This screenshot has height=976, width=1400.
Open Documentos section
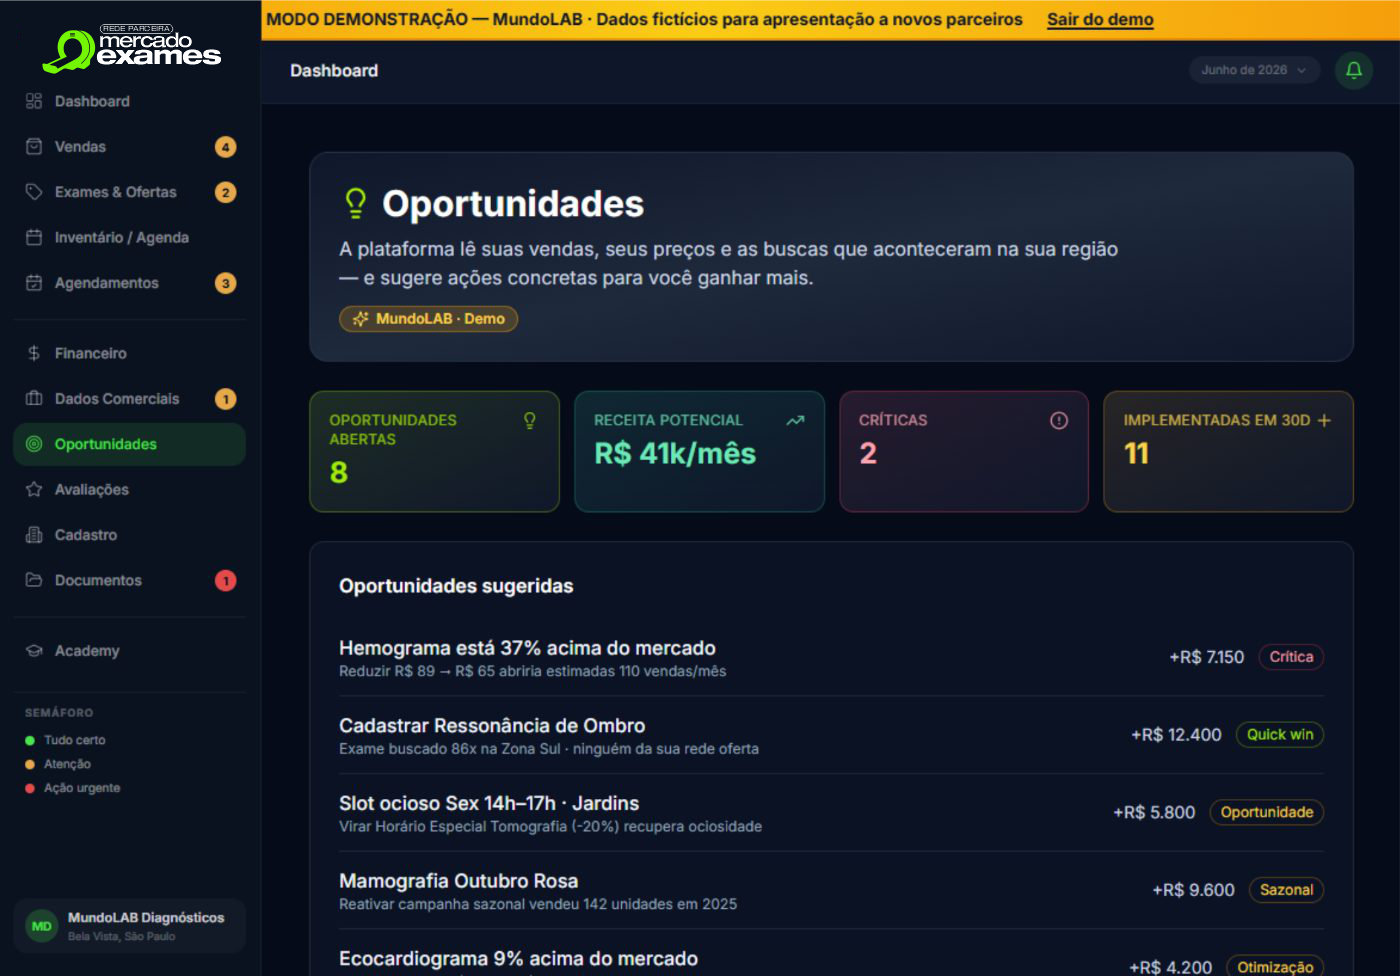coord(129,580)
